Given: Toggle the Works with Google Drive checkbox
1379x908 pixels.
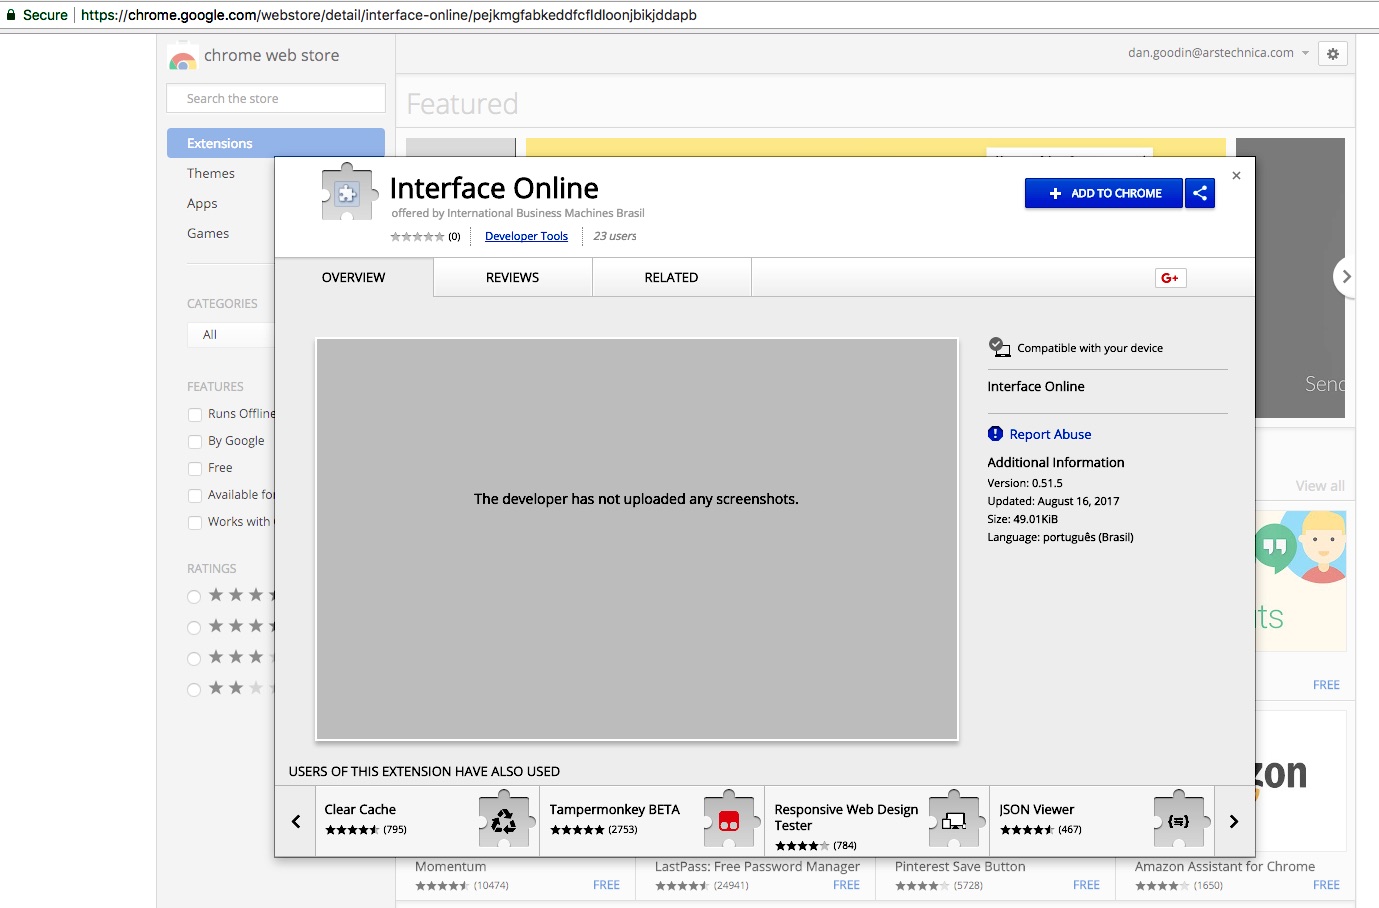Looking at the screenshot, I should (x=195, y=522).
